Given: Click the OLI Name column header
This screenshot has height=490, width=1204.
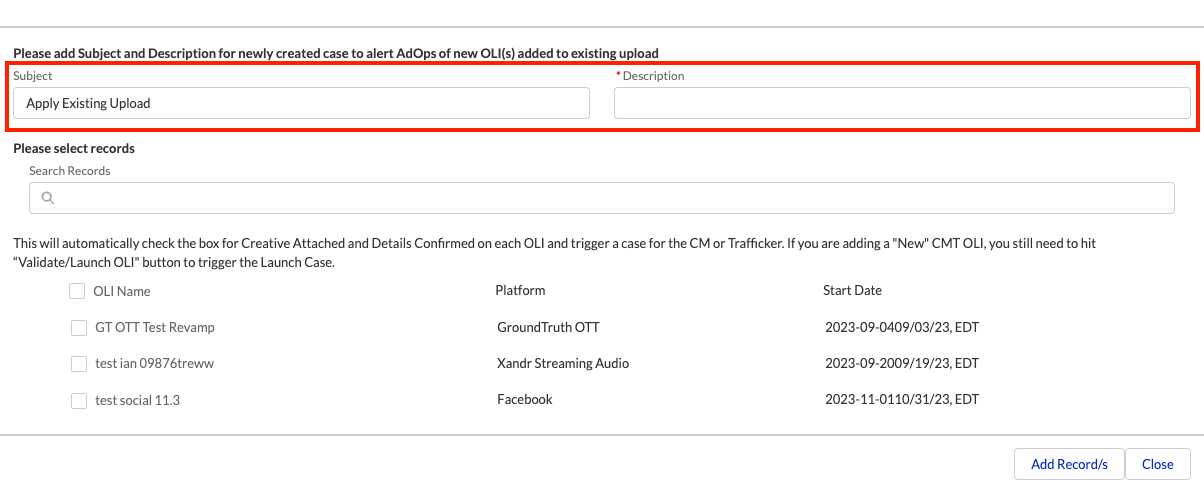Looking at the screenshot, I should click(x=121, y=291).
